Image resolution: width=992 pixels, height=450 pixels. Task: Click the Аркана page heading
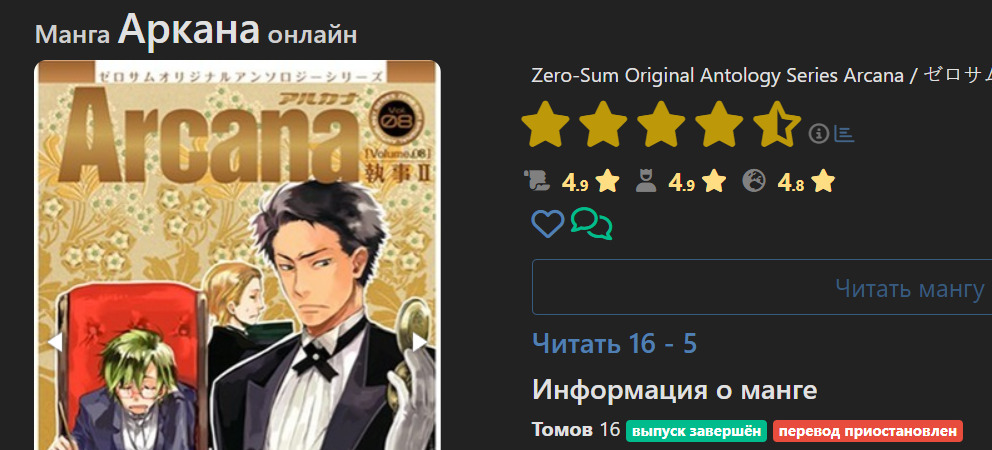click(189, 29)
